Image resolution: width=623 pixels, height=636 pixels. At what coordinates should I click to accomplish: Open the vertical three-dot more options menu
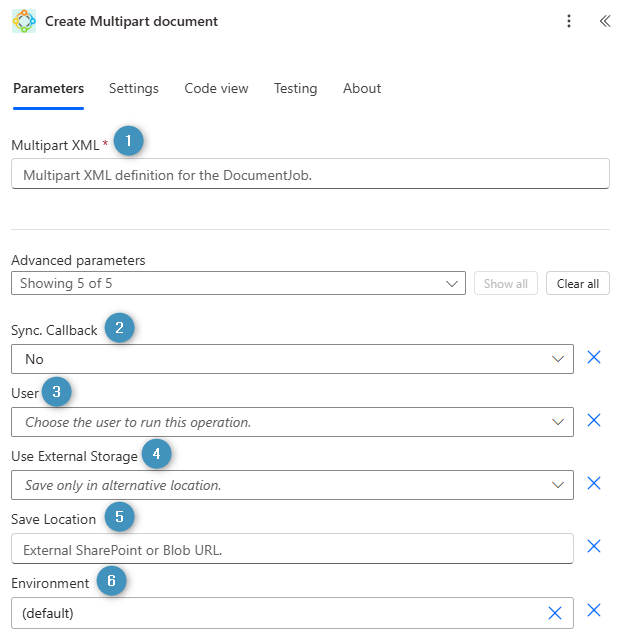(569, 21)
